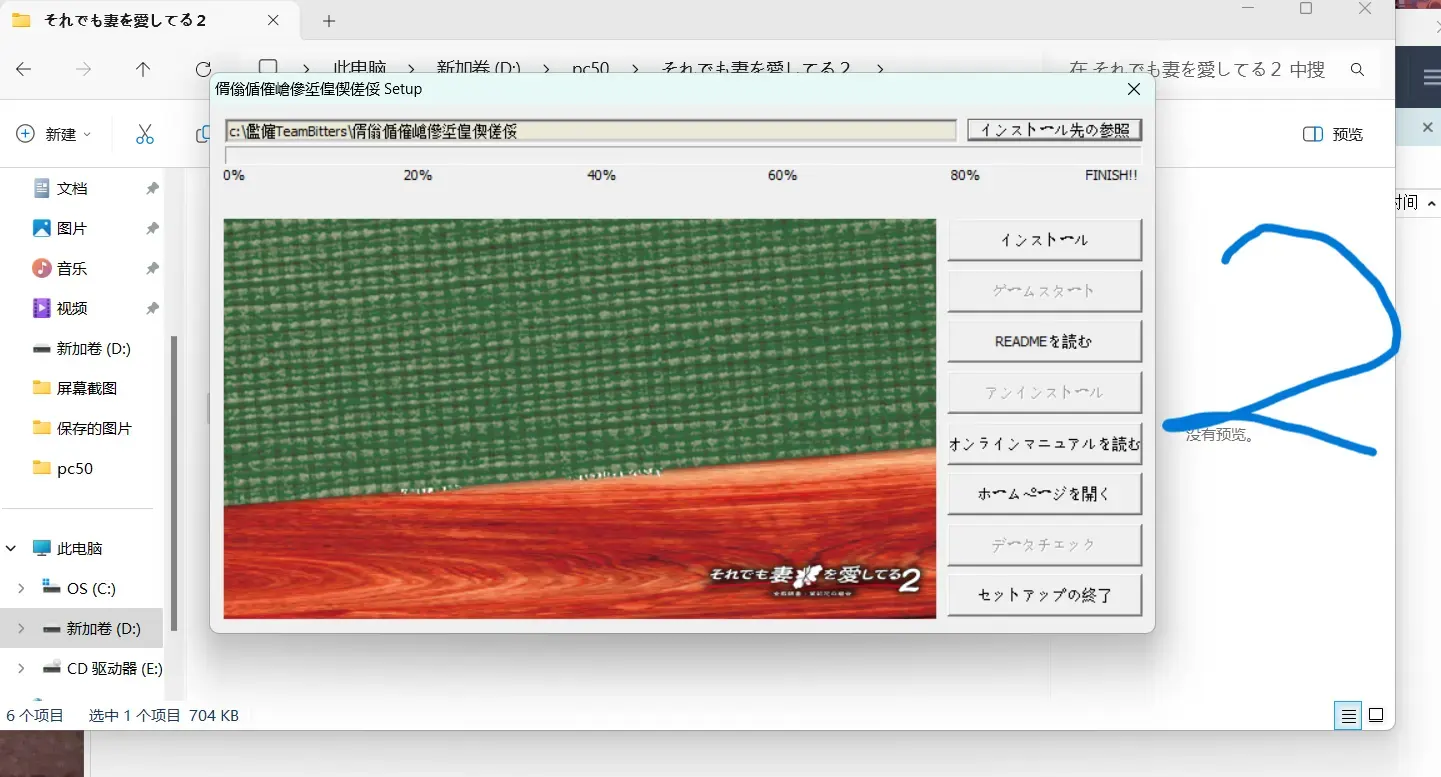1441x777 pixels.
Task: Exit setup with セットアップの終了 button
Action: point(1044,595)
